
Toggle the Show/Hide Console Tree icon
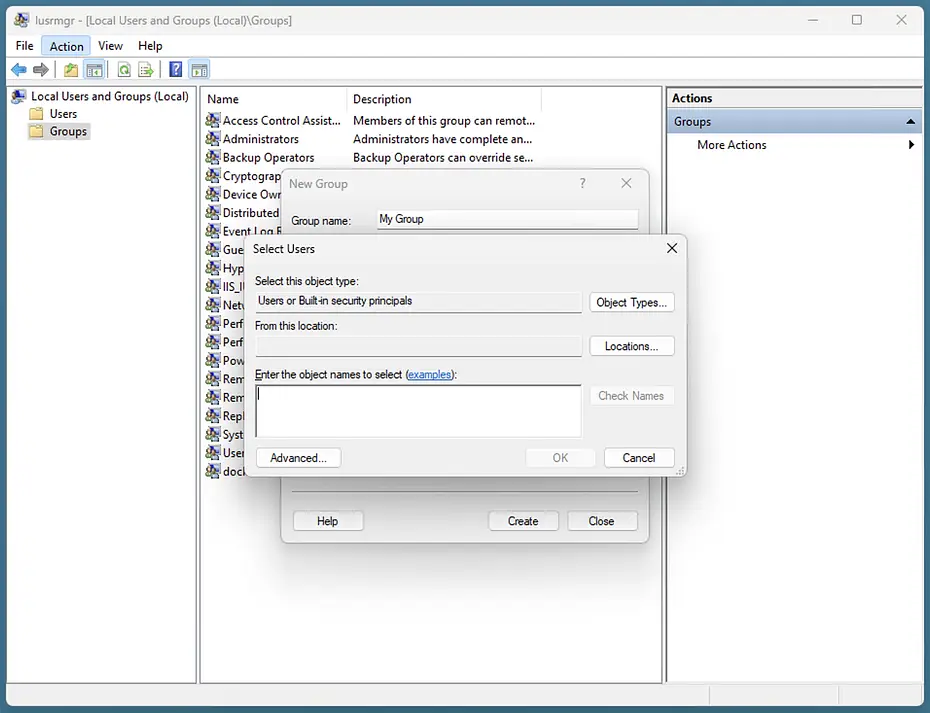pyautogui.click(x=94, y=70)
